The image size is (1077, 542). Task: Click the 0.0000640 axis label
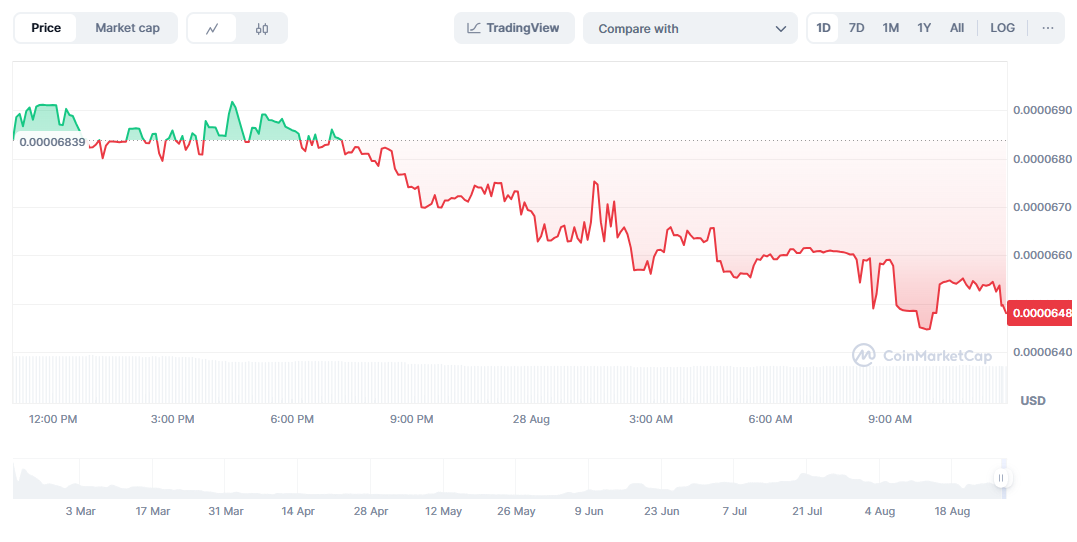pos(1042,352)
